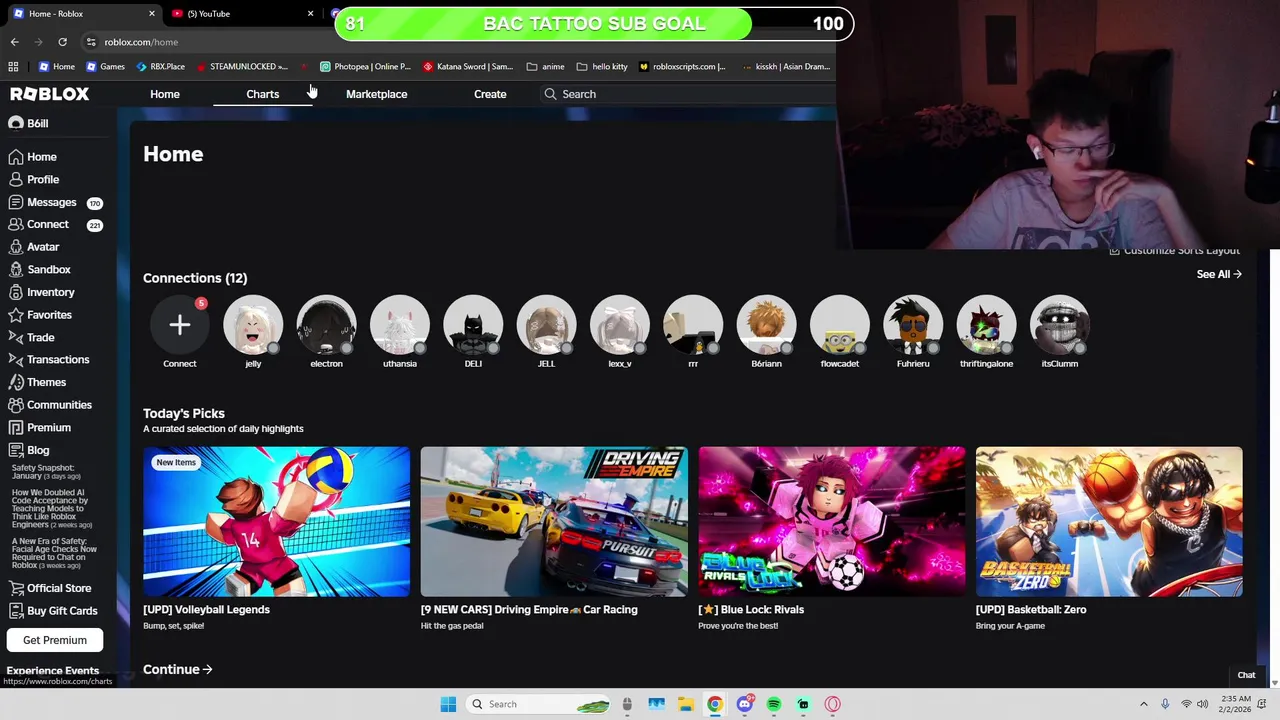Open Avatar in the left sidebar

[x=34, y=247]
